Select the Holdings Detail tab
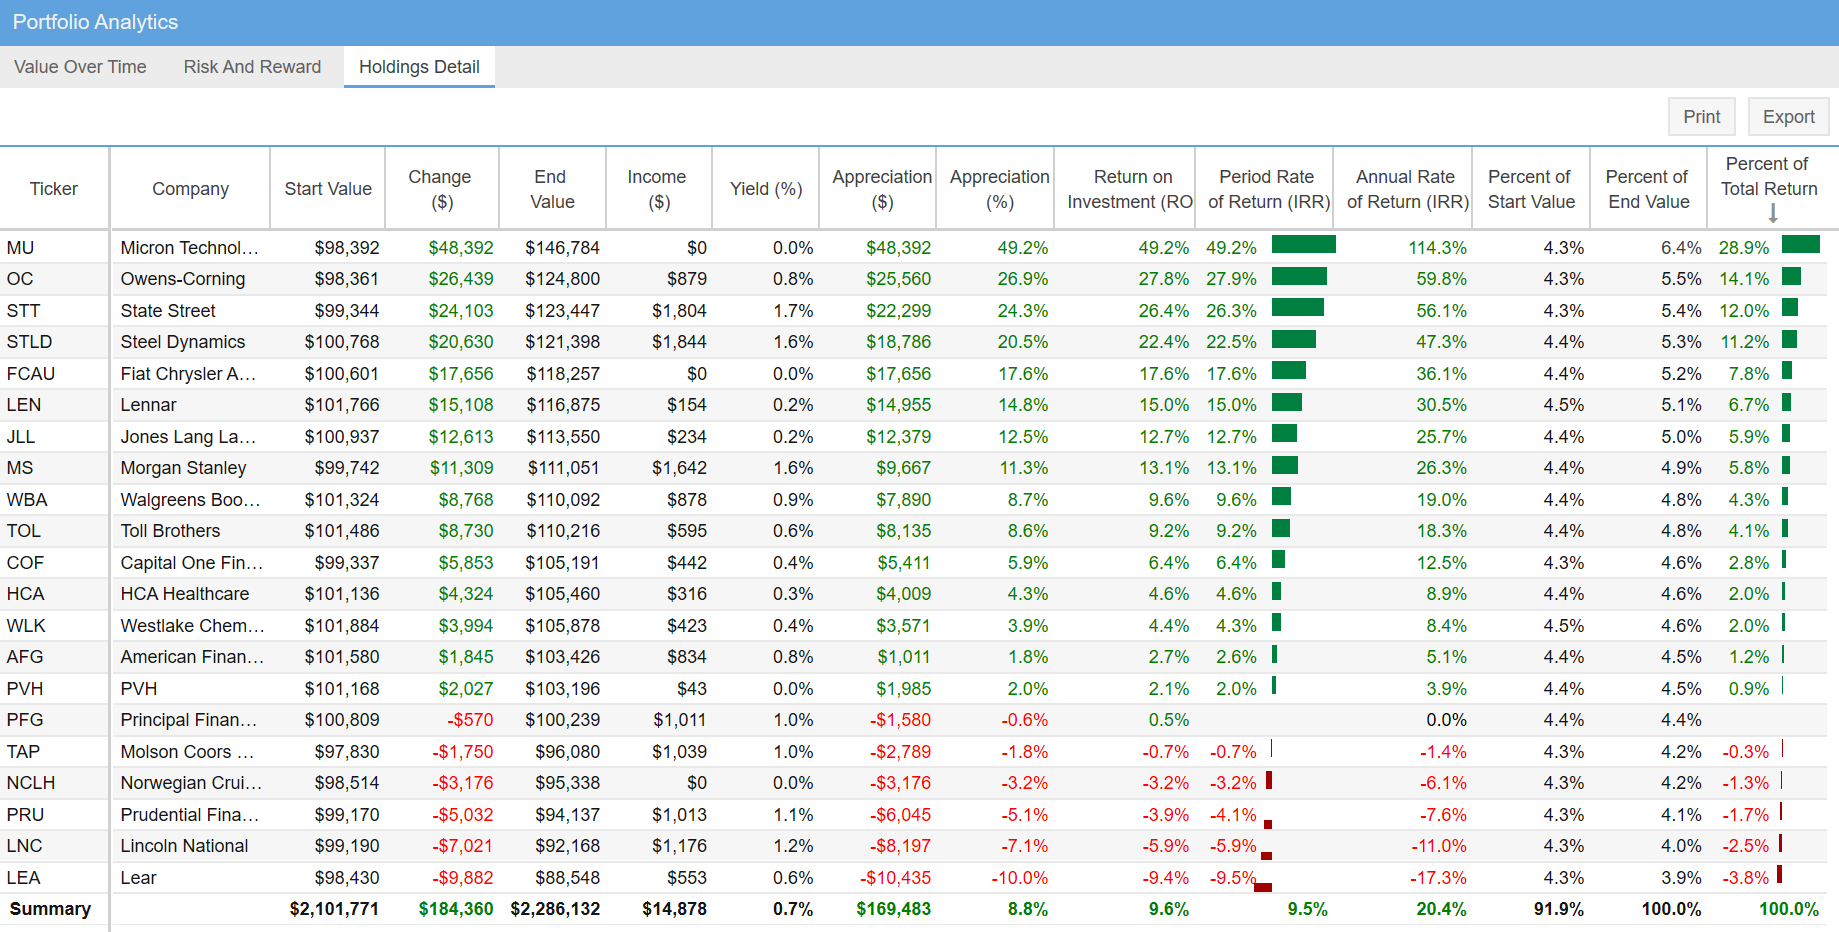The image size is (1839, 932). coord(419,67)
